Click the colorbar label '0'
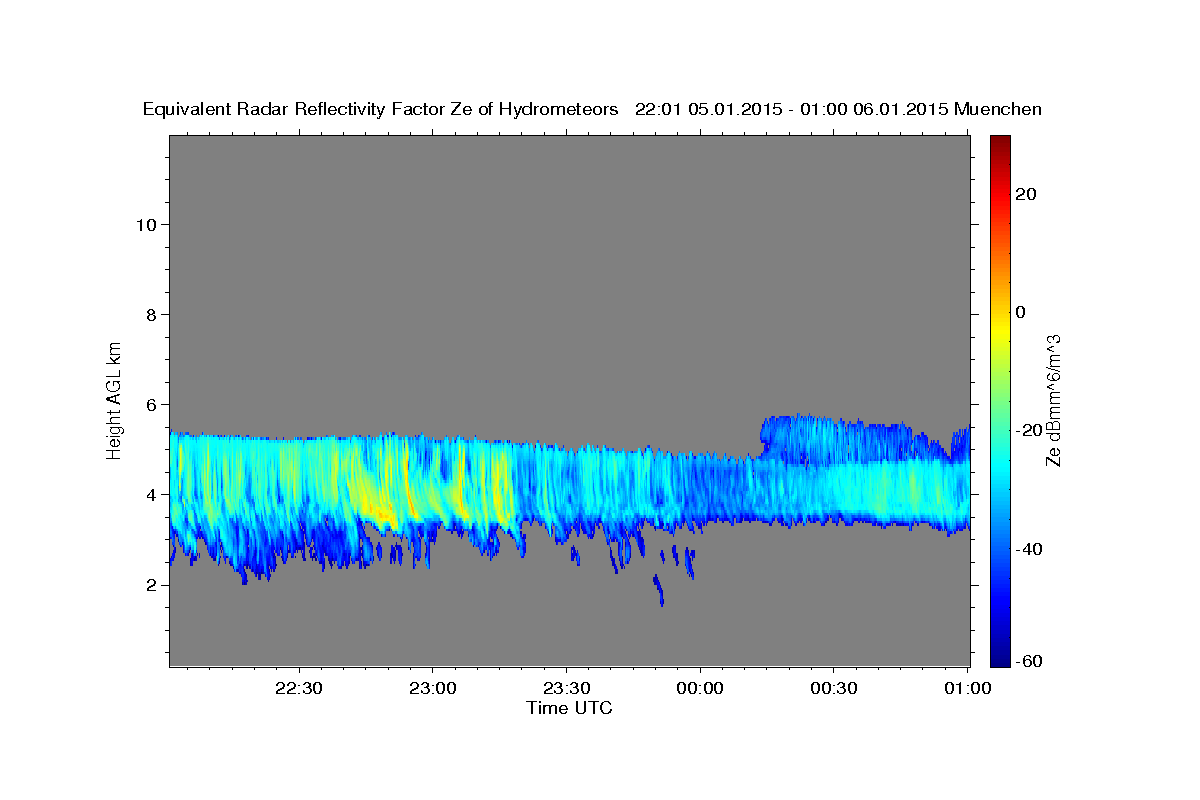The image size is (1200, 800). click(1022, 312)
